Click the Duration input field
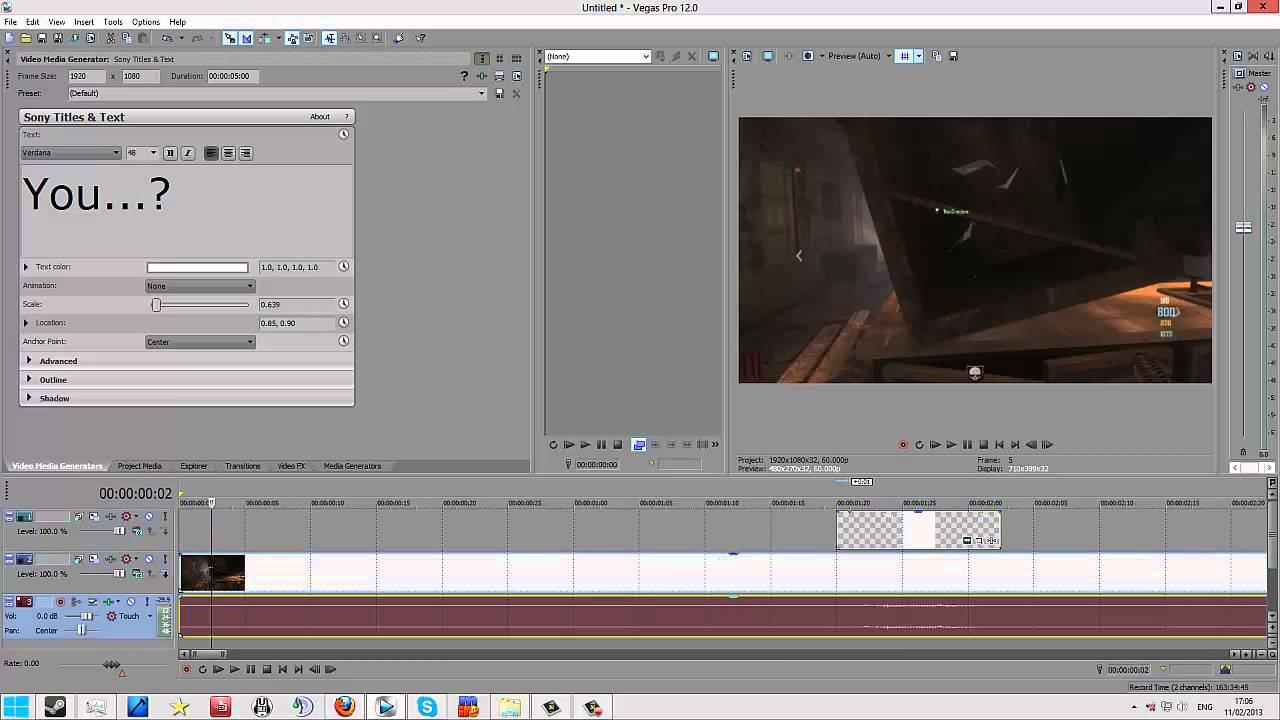This screenshot has height=720, width=1280. coord(232,76)
